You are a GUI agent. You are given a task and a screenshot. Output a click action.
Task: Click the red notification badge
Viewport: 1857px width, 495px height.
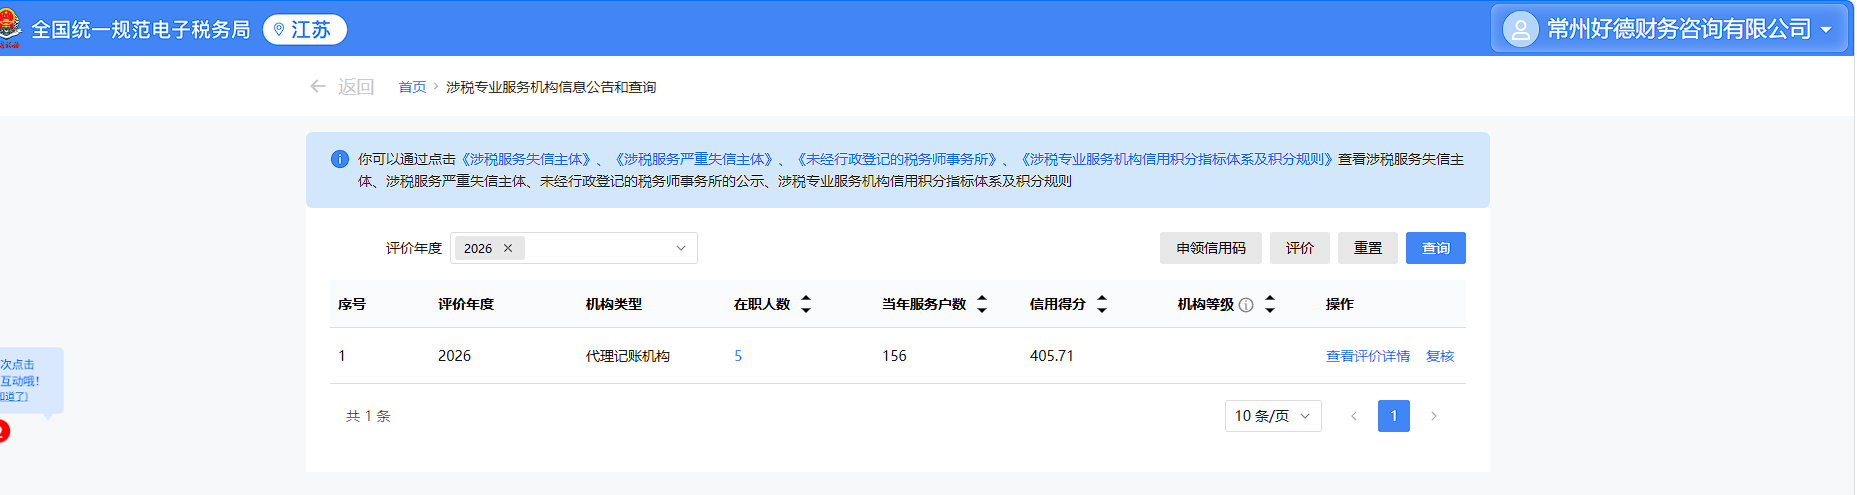point(4,431)
